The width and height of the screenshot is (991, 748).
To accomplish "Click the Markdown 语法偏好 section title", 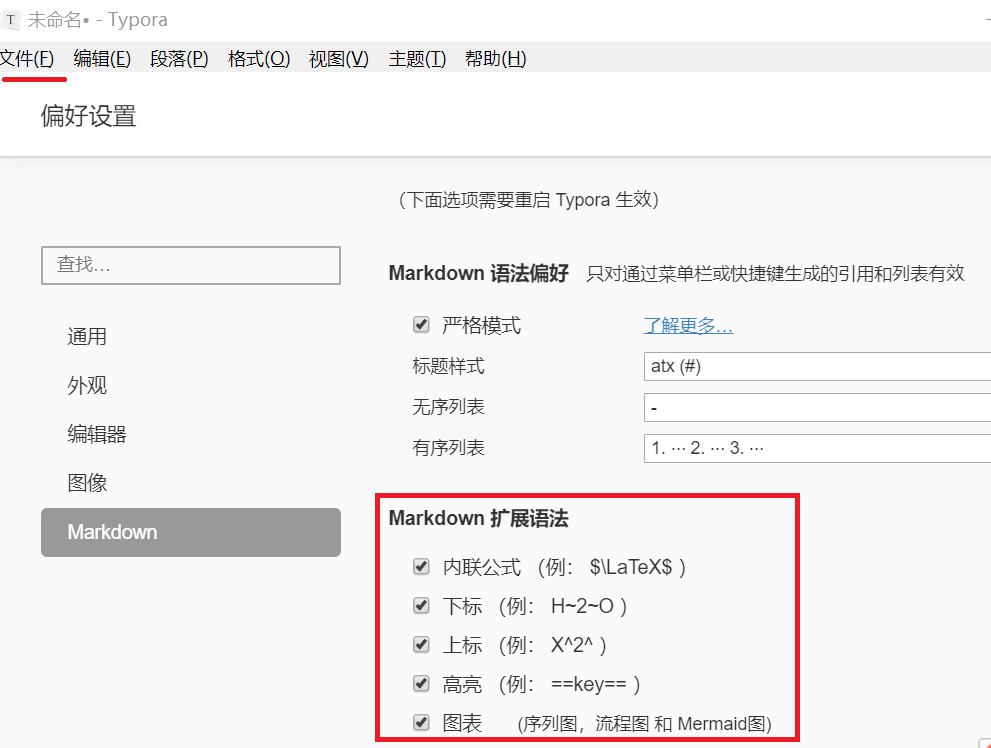I will (x=478, y=273).
